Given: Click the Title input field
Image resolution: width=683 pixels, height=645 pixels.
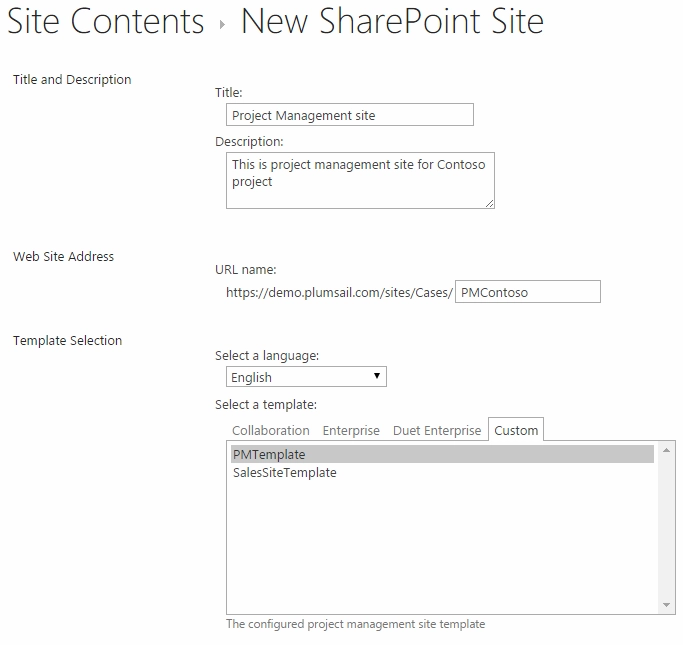Looking at the screenshot, I should pos(350,115).
